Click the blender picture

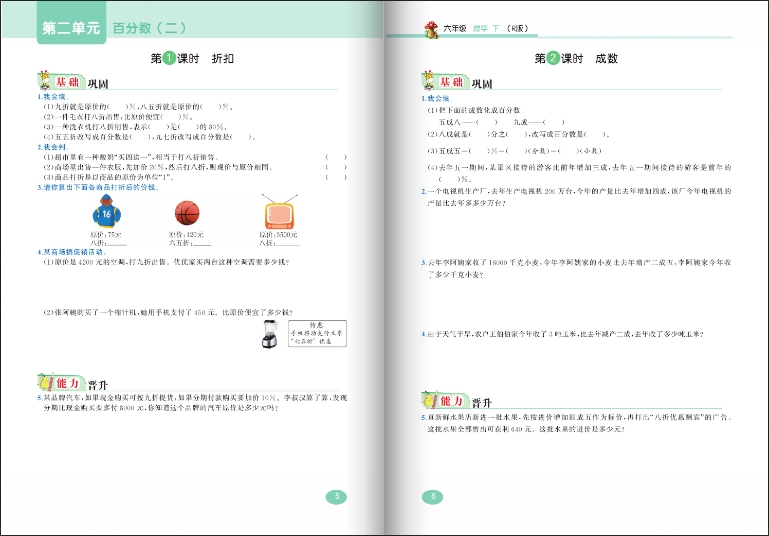(269, 334)
